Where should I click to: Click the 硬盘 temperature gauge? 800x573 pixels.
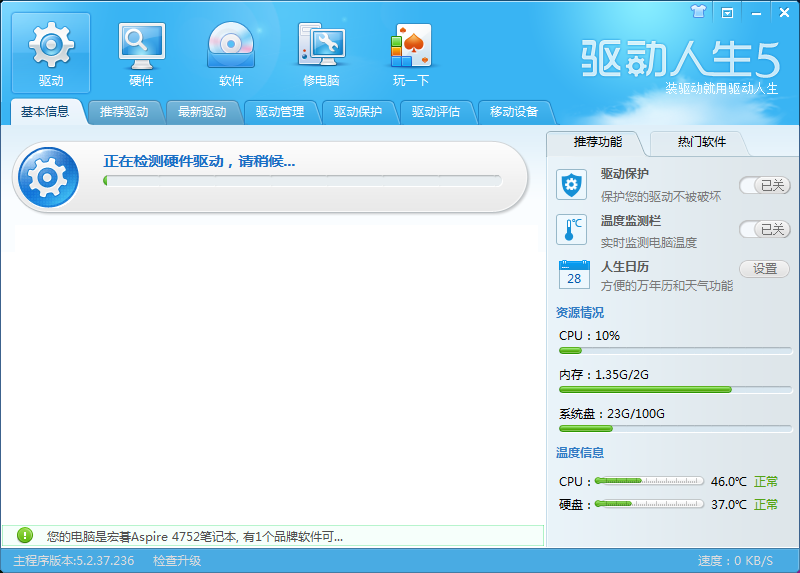pos(649,504)
